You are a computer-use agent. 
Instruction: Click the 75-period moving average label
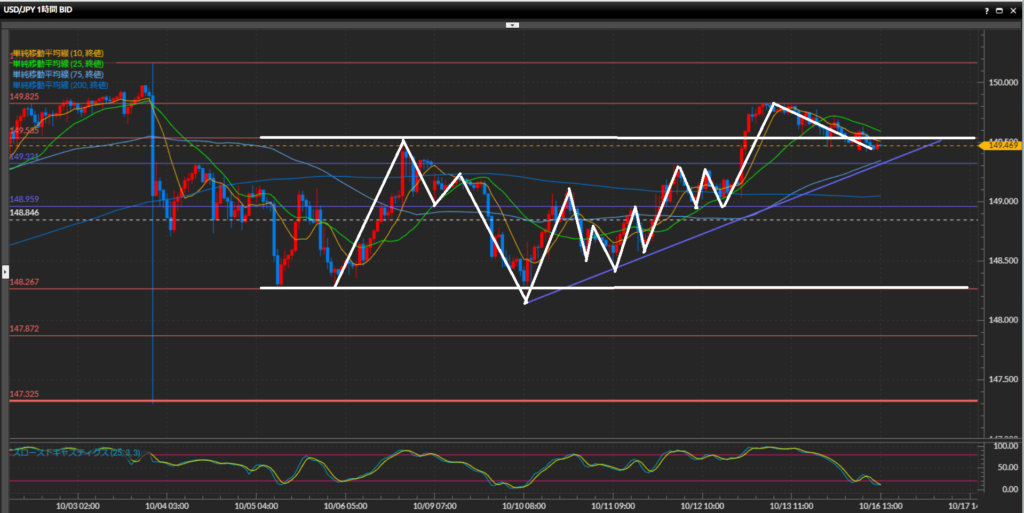click(x=58, y=75)
